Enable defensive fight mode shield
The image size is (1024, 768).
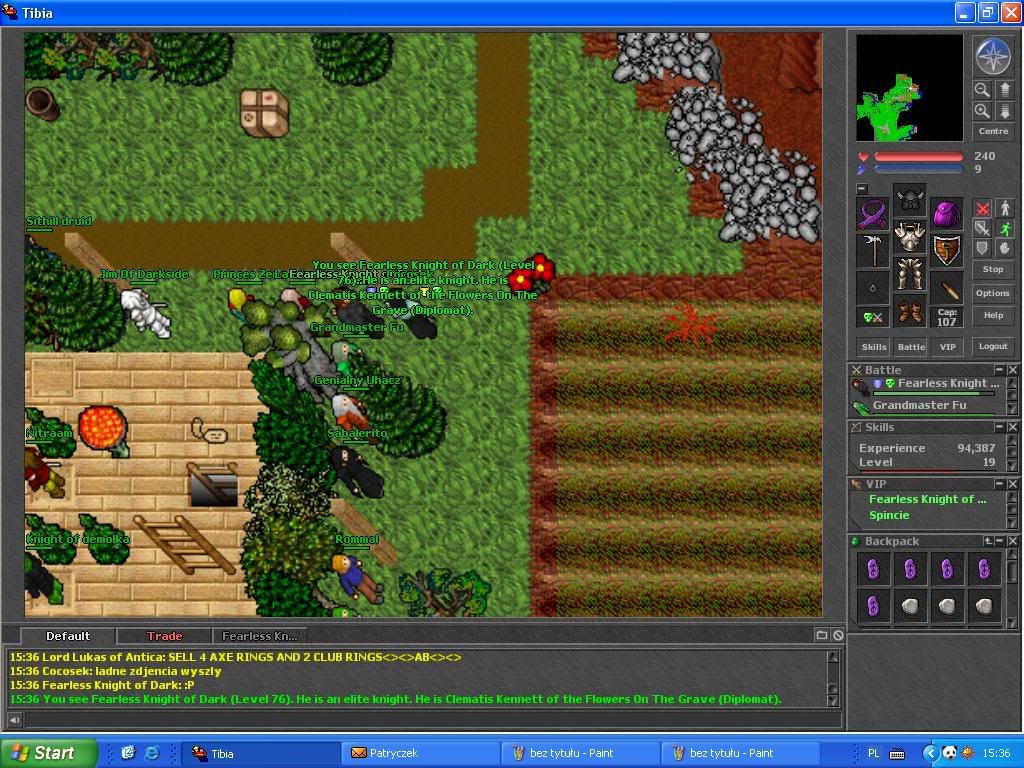tap(982, 248)
